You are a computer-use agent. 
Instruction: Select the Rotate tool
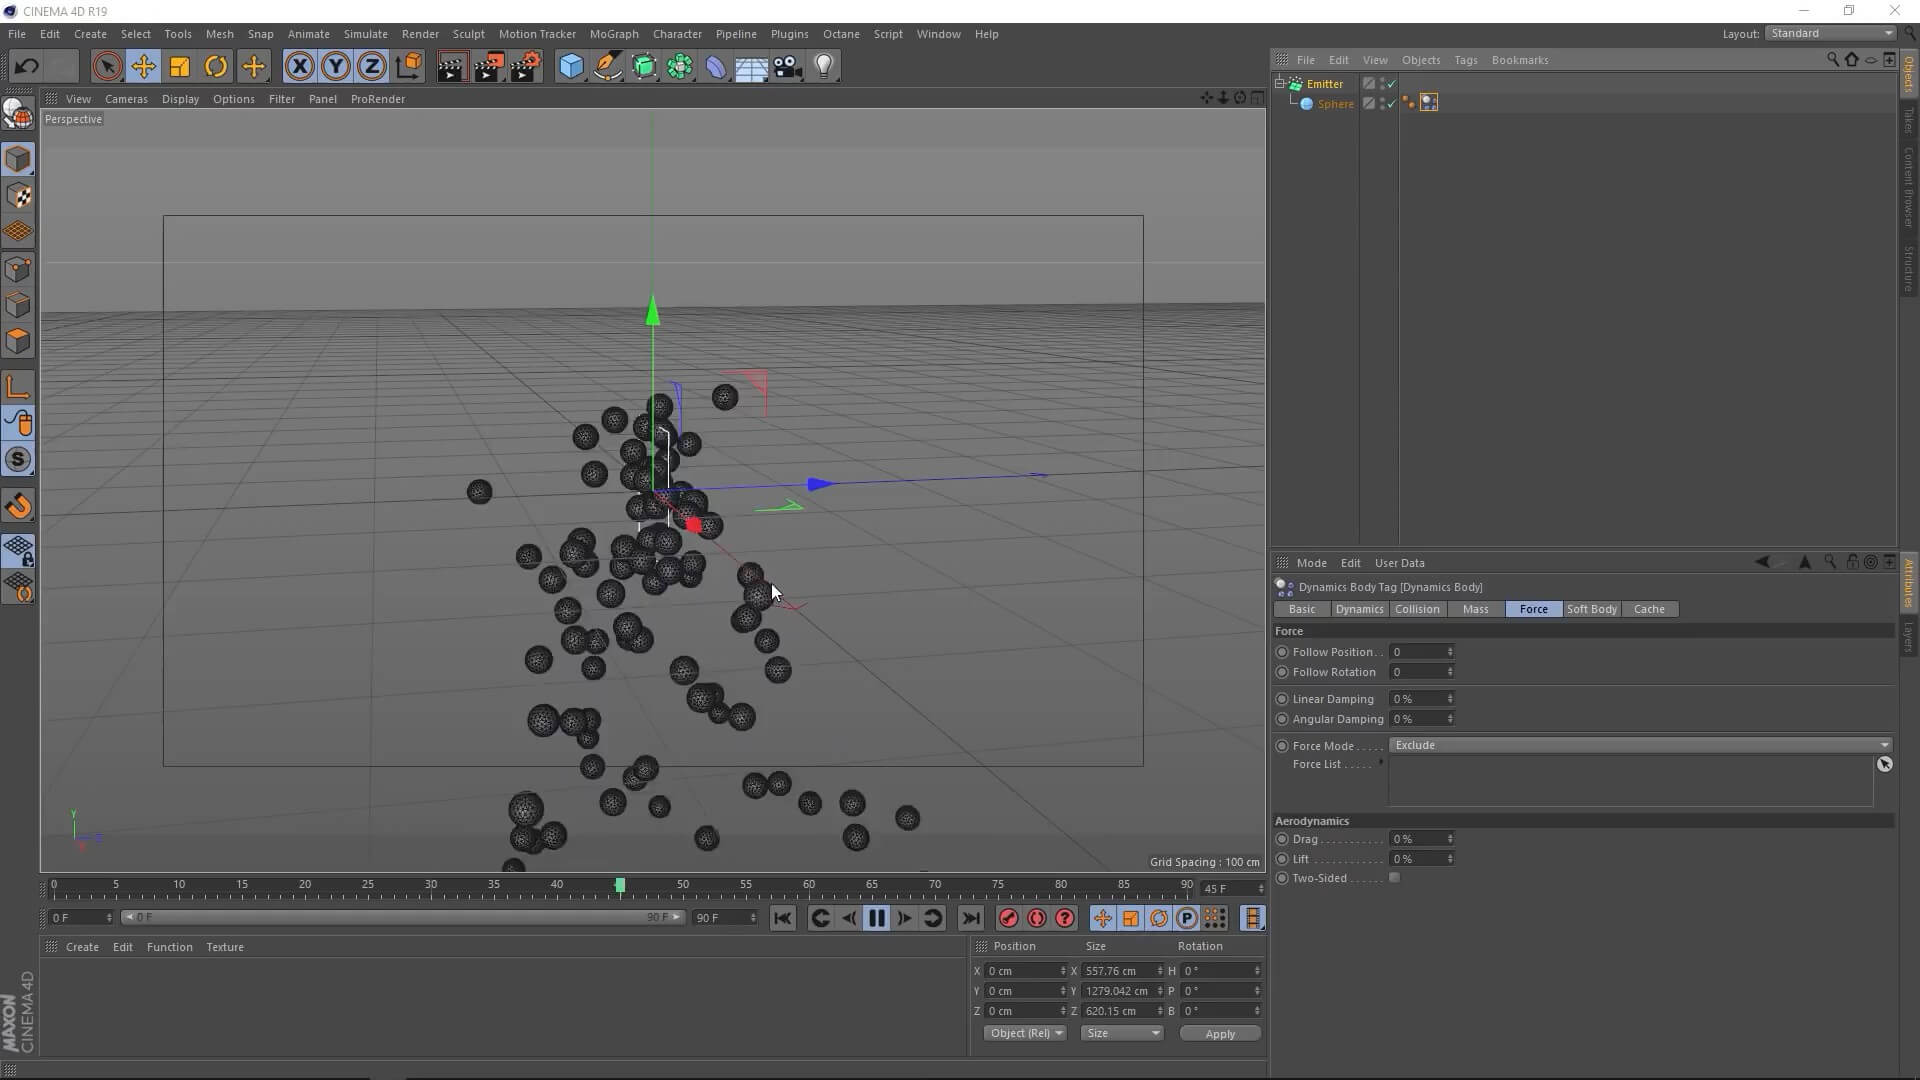[216, 67]
